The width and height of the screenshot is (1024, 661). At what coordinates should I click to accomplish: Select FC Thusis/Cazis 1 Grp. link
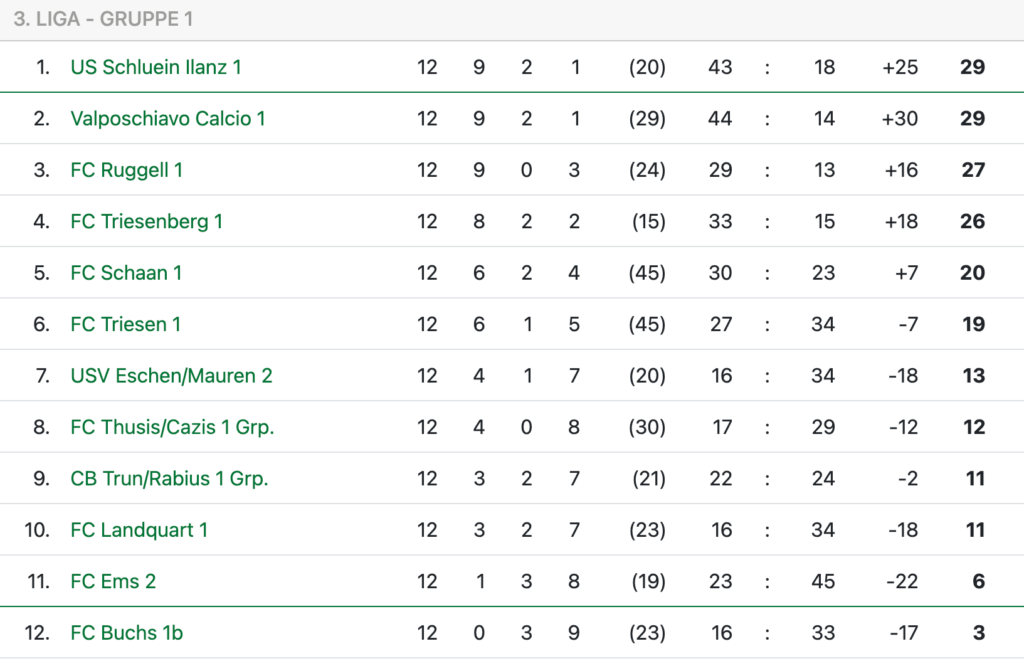coord(172,427)
